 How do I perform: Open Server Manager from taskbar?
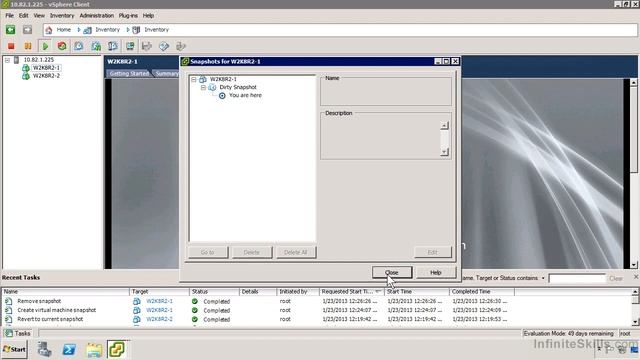click(44, 350)
